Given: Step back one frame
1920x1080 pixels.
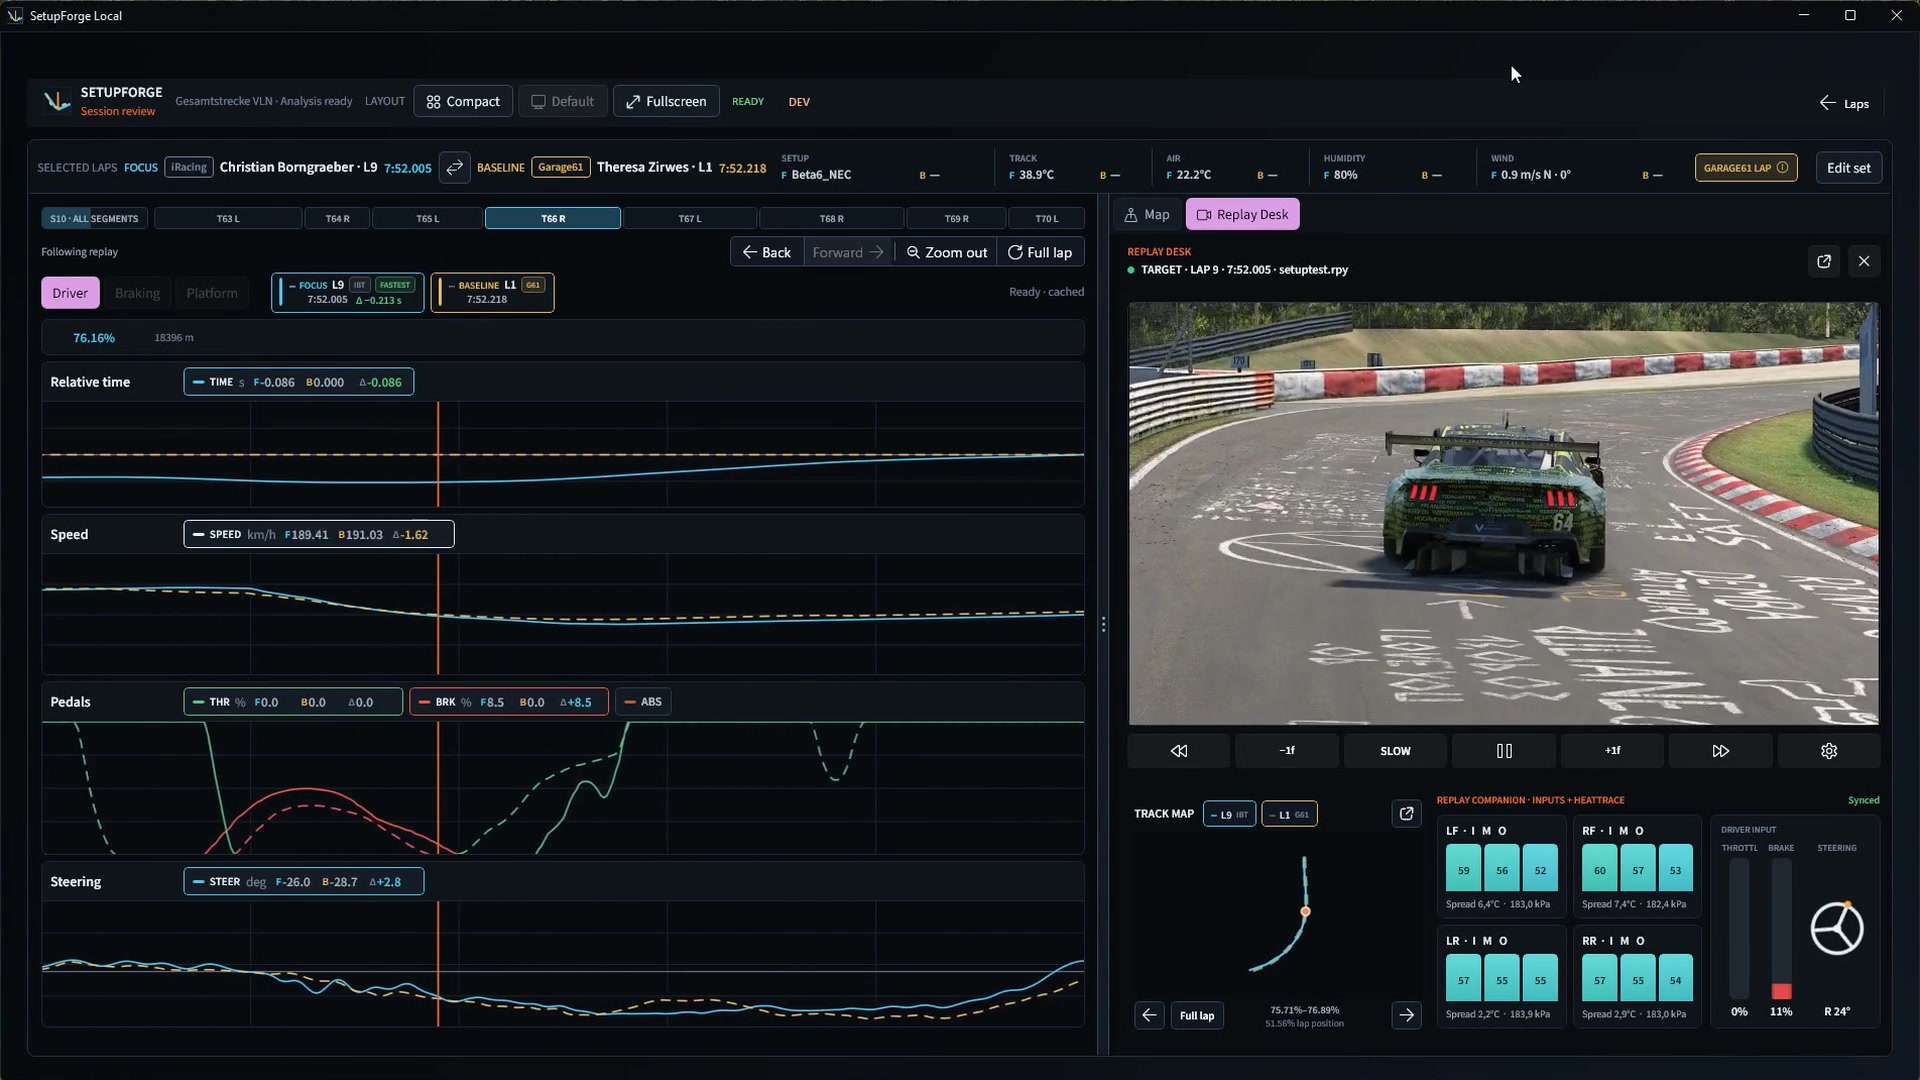Looking at the screenshot, I should pos(1287,751).
